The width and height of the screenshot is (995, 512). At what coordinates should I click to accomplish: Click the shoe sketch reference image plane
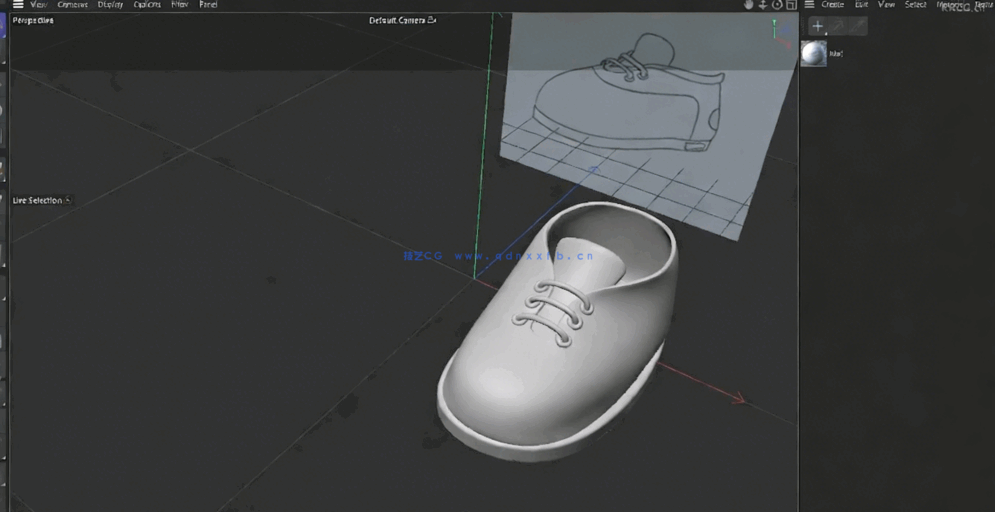pyautogui.click(x=640, y=110)
